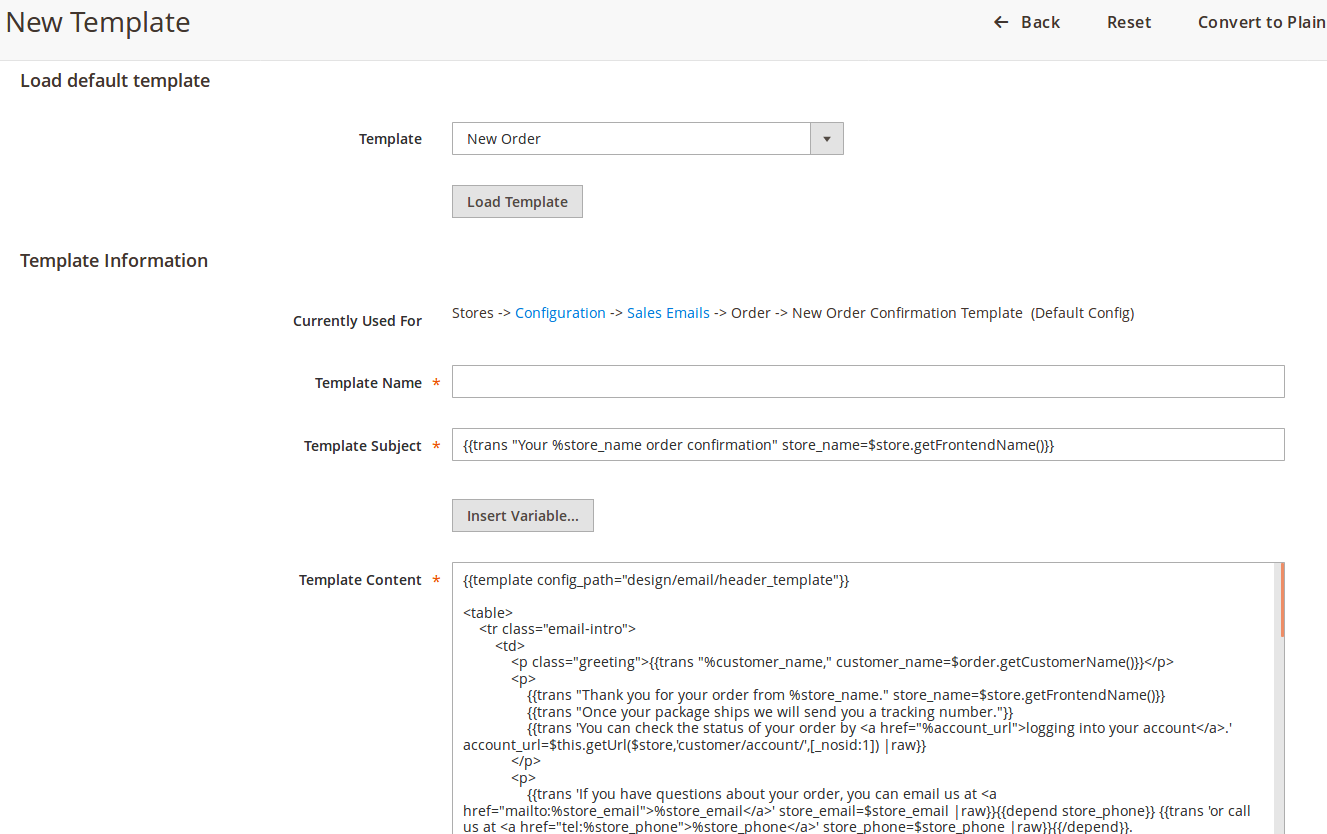Viewport: 1327px width, 834px height.
Task: Open the Insert Variable dialog
Action: [x=522, y=515]
